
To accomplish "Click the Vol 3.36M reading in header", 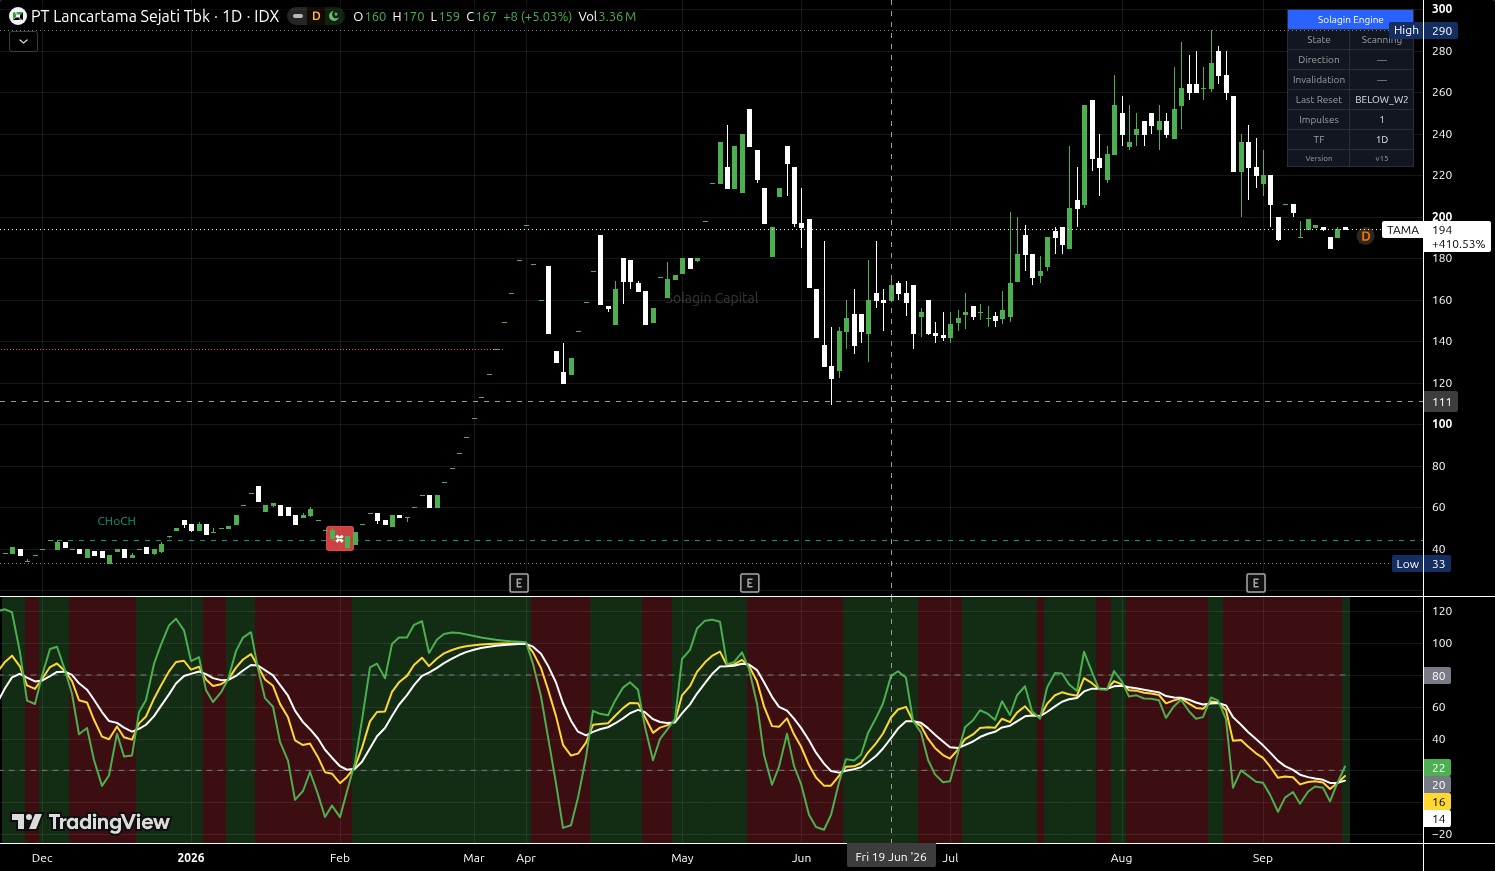I will point(607,17).
